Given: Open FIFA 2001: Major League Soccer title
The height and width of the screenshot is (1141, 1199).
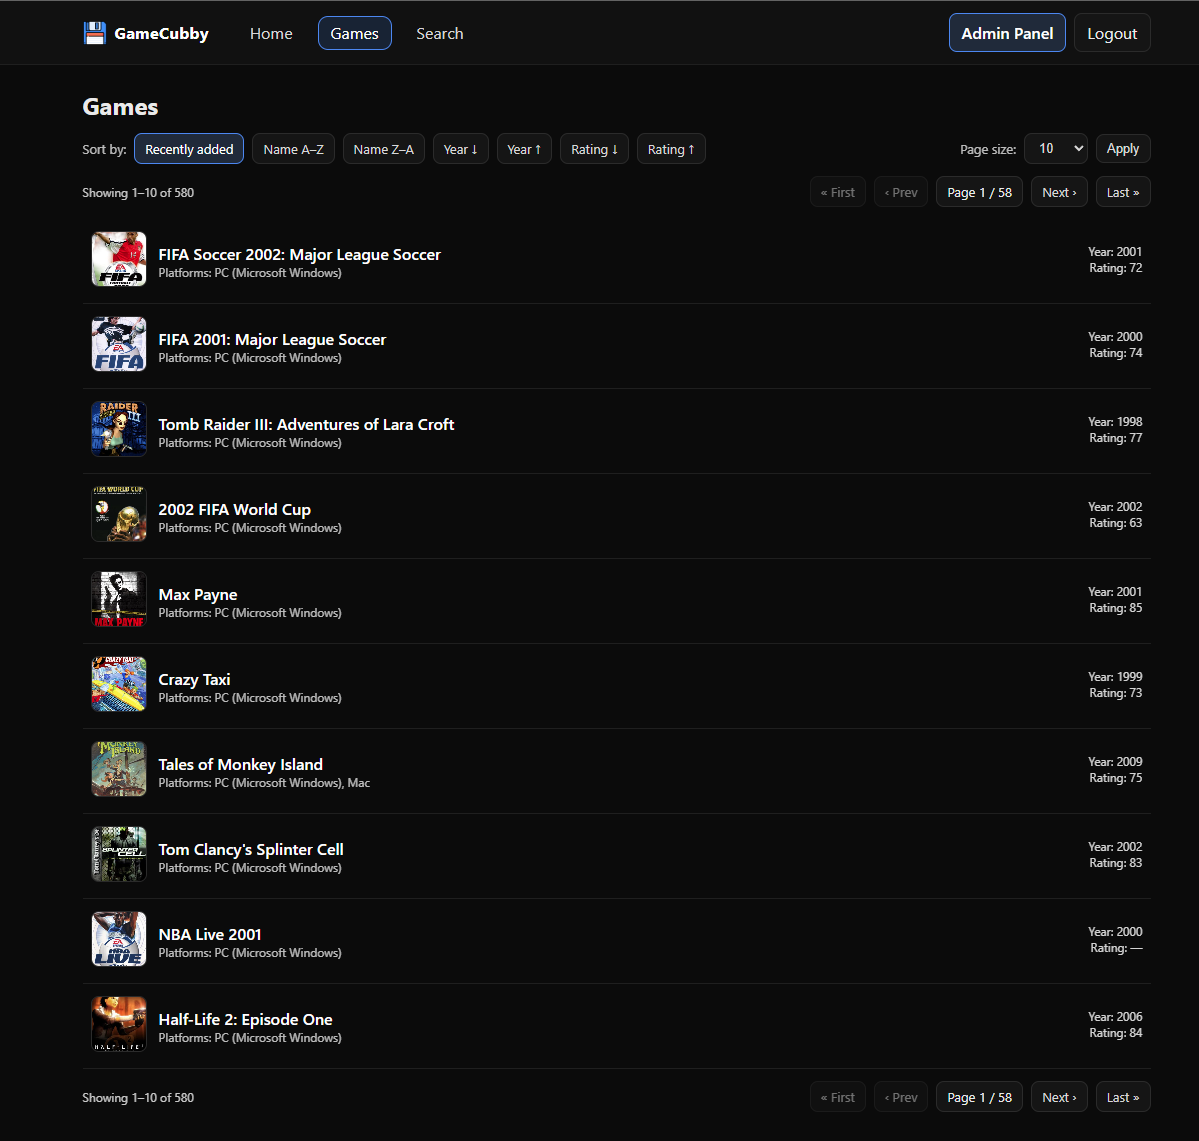Looking at the screenshot, I should [x=272, y=339].
